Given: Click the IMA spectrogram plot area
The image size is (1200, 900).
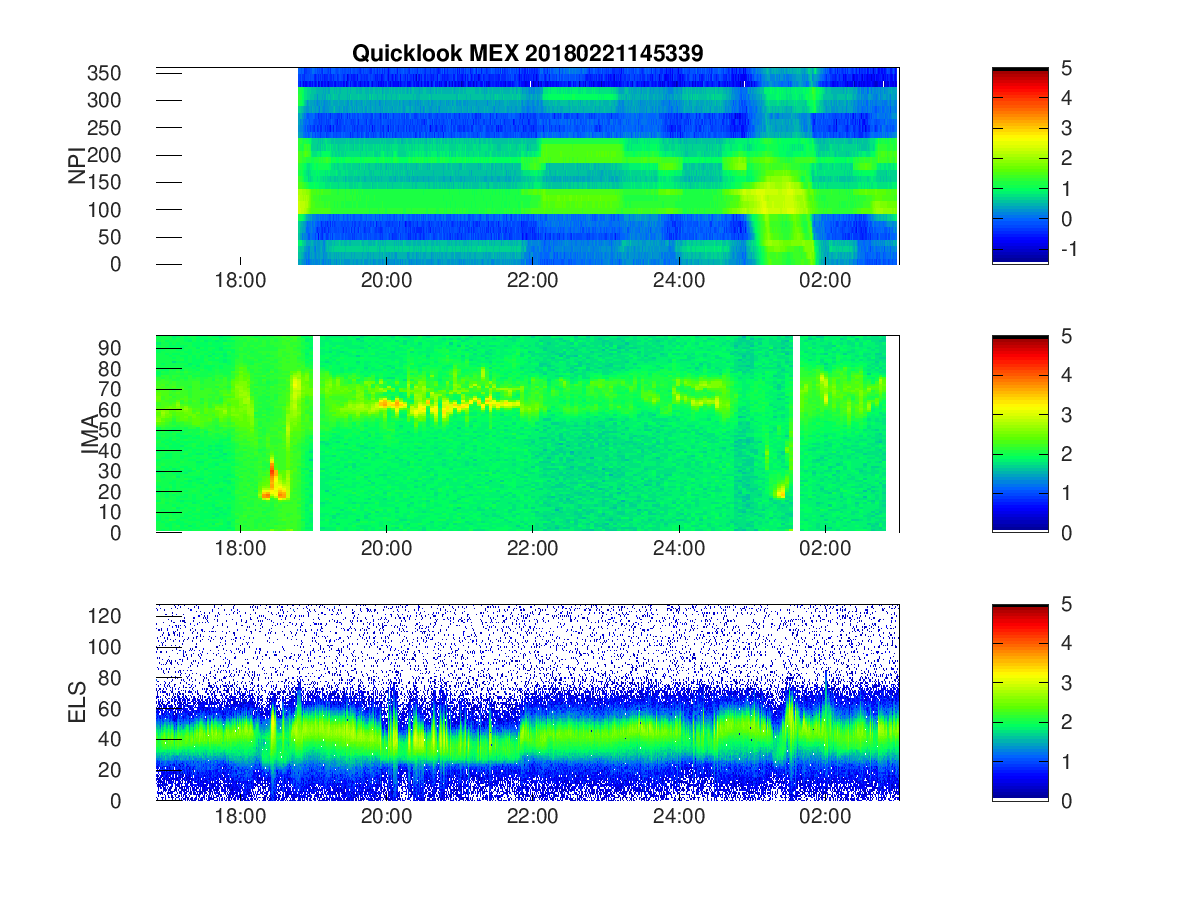Looking at the screenshot, I should tap(527, 434).
